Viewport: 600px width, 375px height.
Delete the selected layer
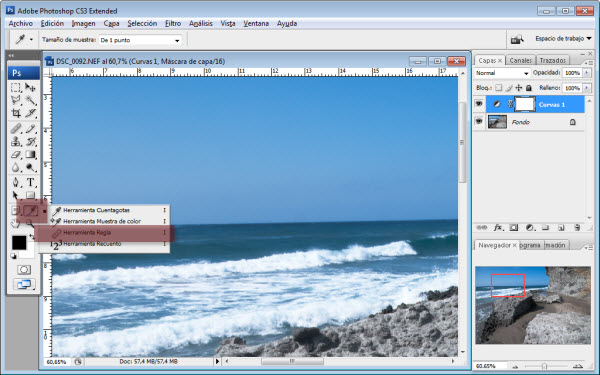tap(577, 228)
